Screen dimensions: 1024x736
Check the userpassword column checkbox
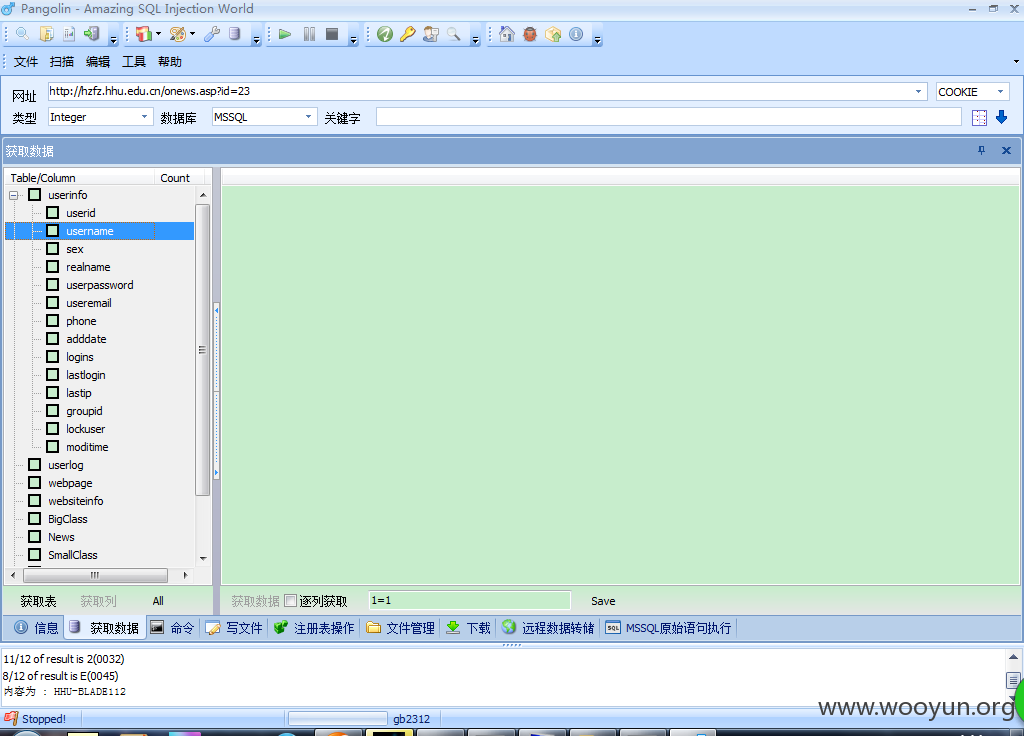coord(53,285)
